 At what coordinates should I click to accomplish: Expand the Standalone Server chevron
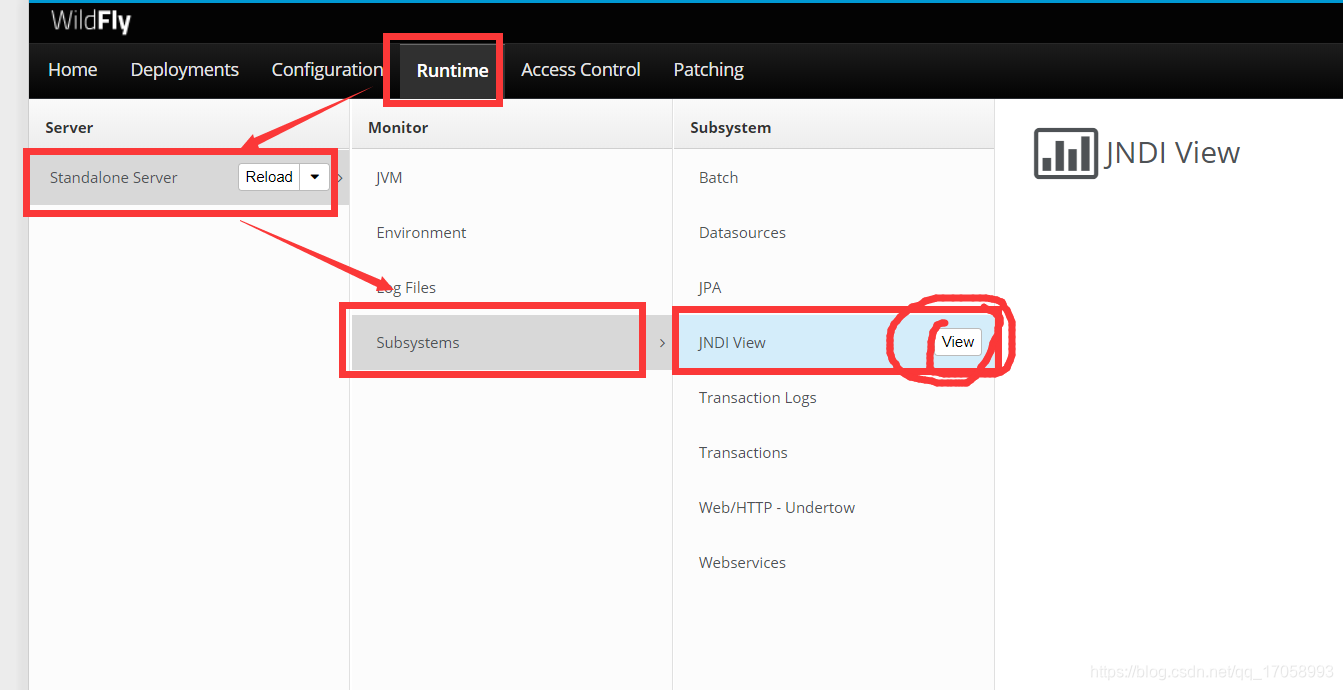[x=340, y=177]
